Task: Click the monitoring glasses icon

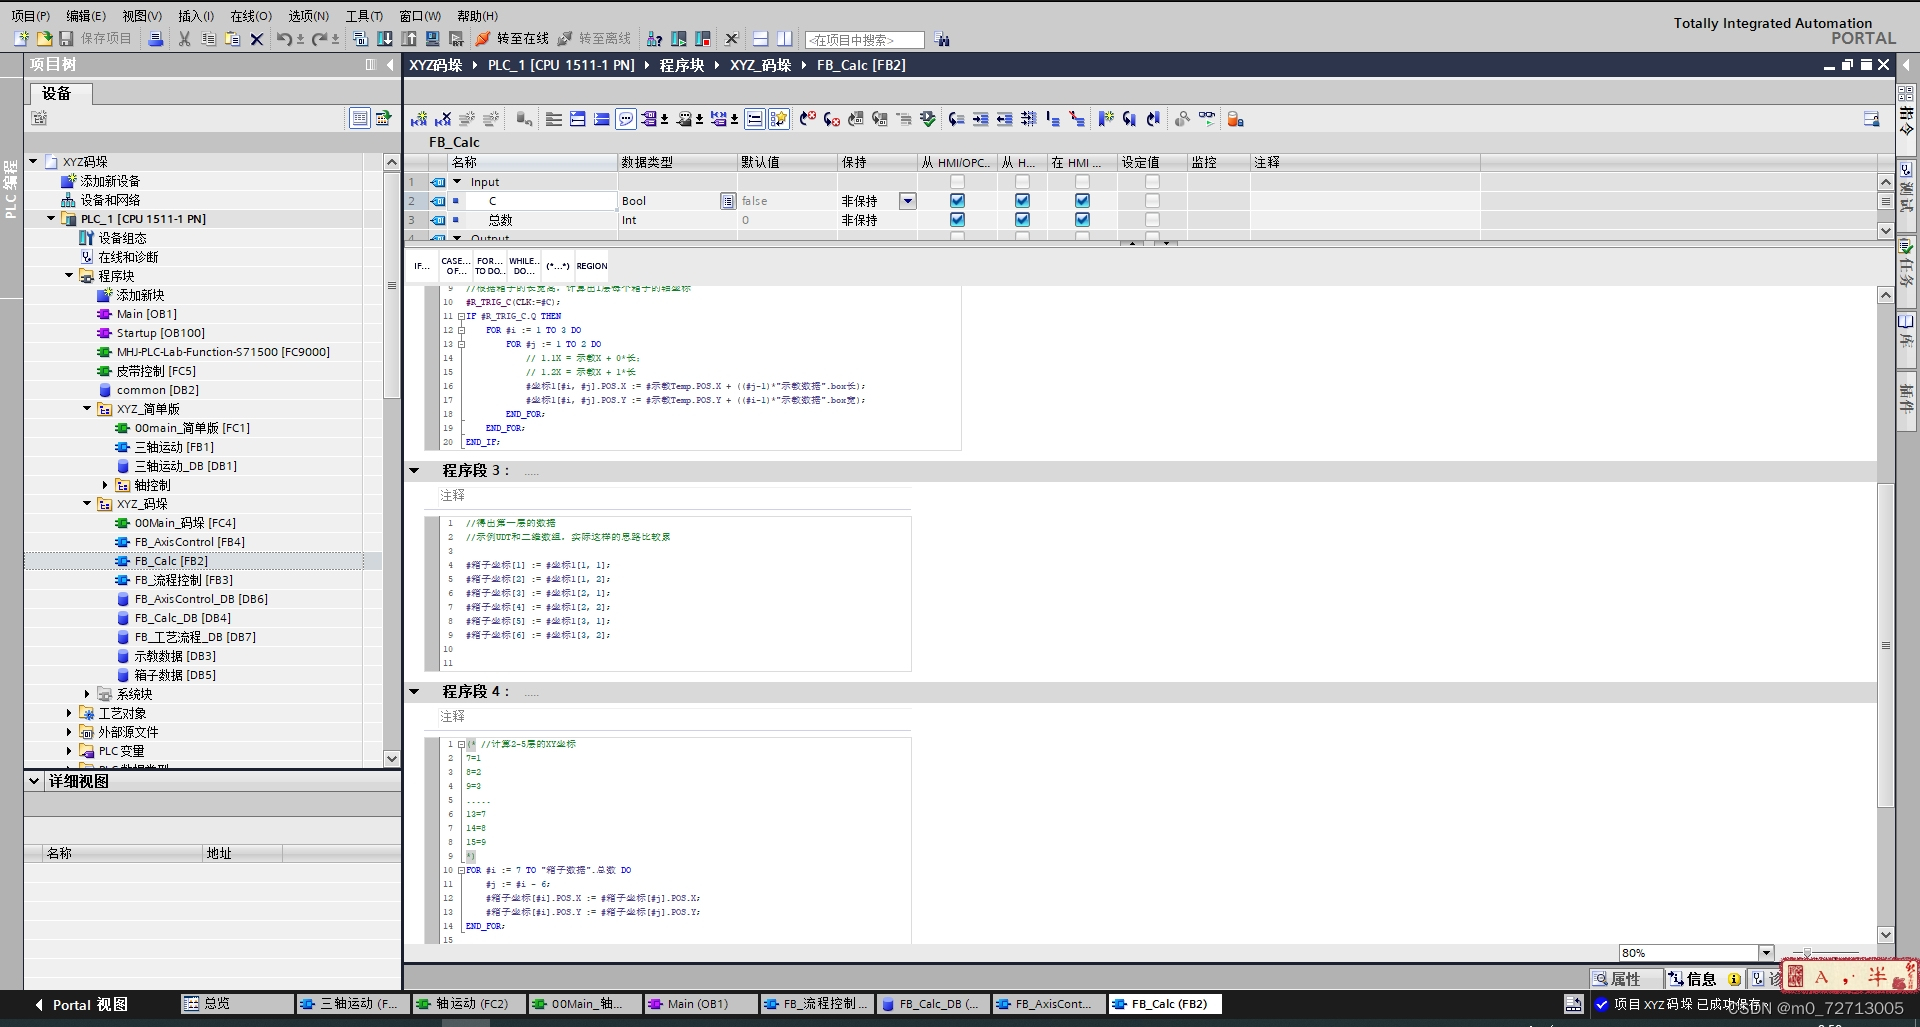Action: [x=1207, y=119]
